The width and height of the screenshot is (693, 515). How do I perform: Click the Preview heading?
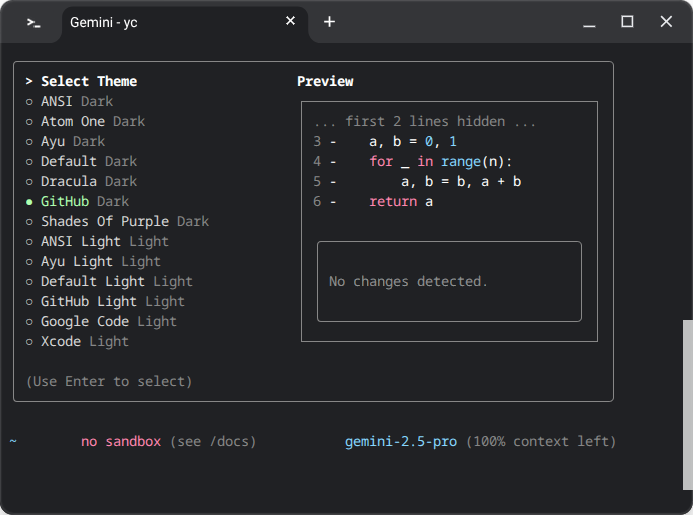(x=325, y=81)
